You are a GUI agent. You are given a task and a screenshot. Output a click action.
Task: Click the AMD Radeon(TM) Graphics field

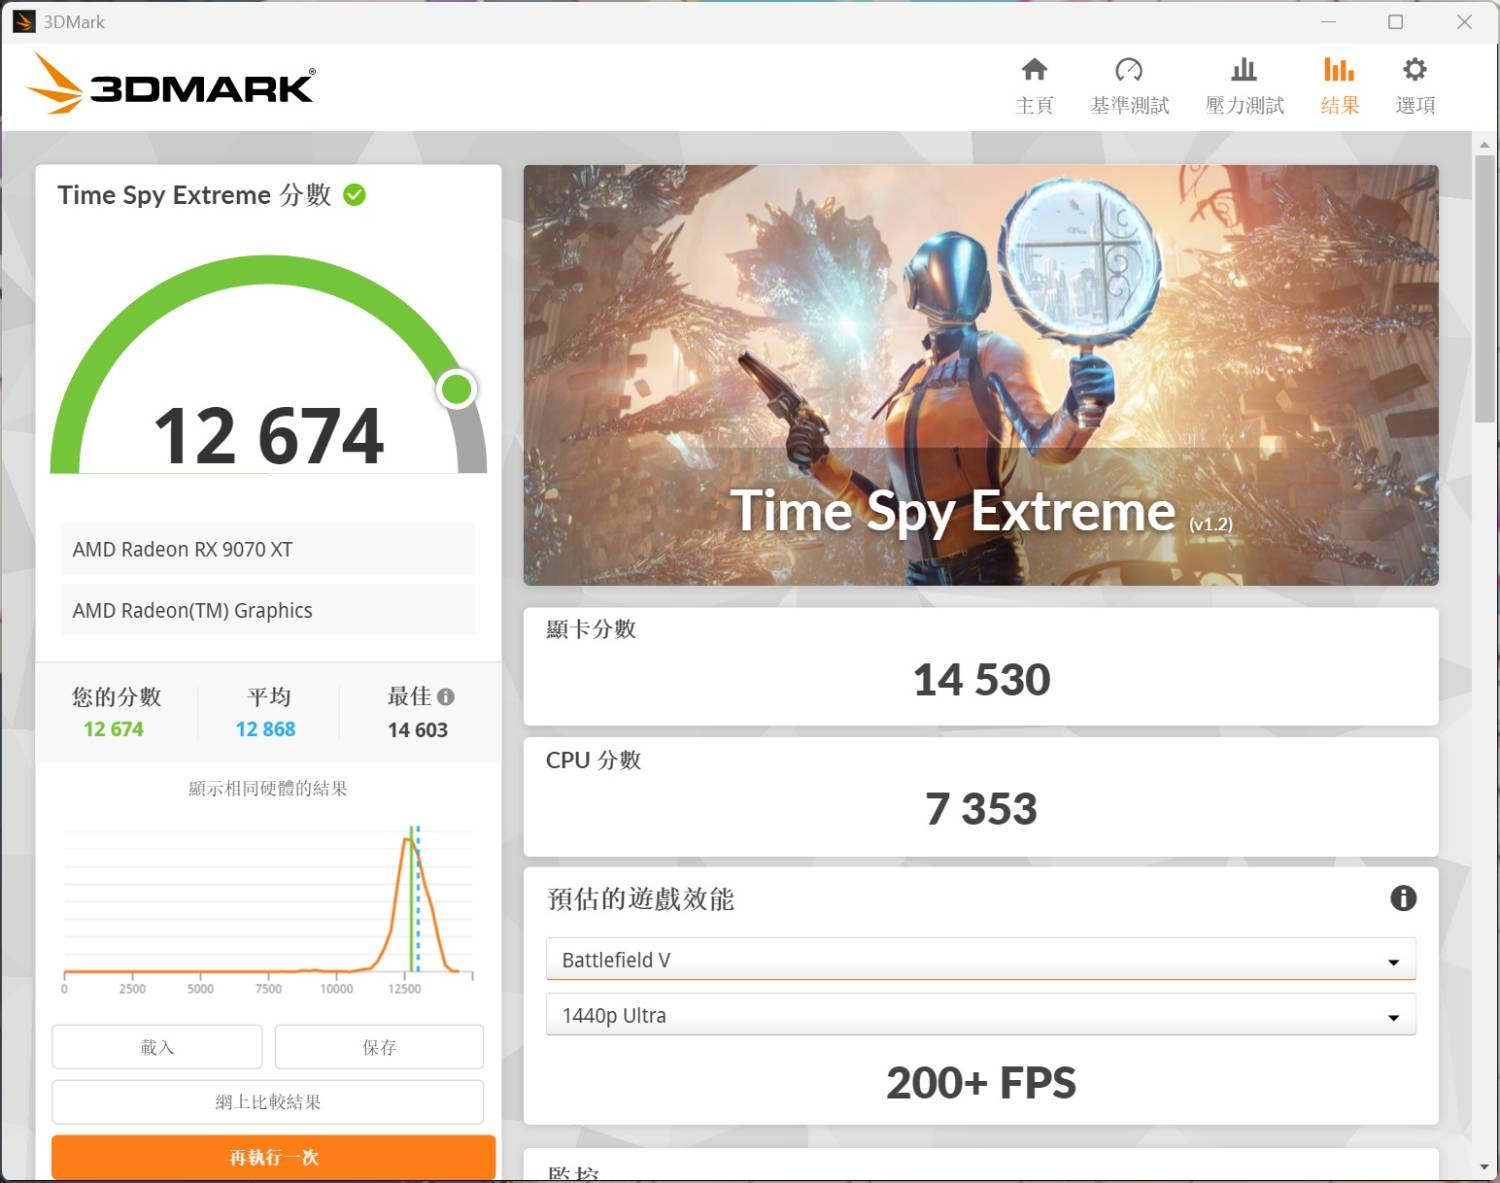coord(268,610)
